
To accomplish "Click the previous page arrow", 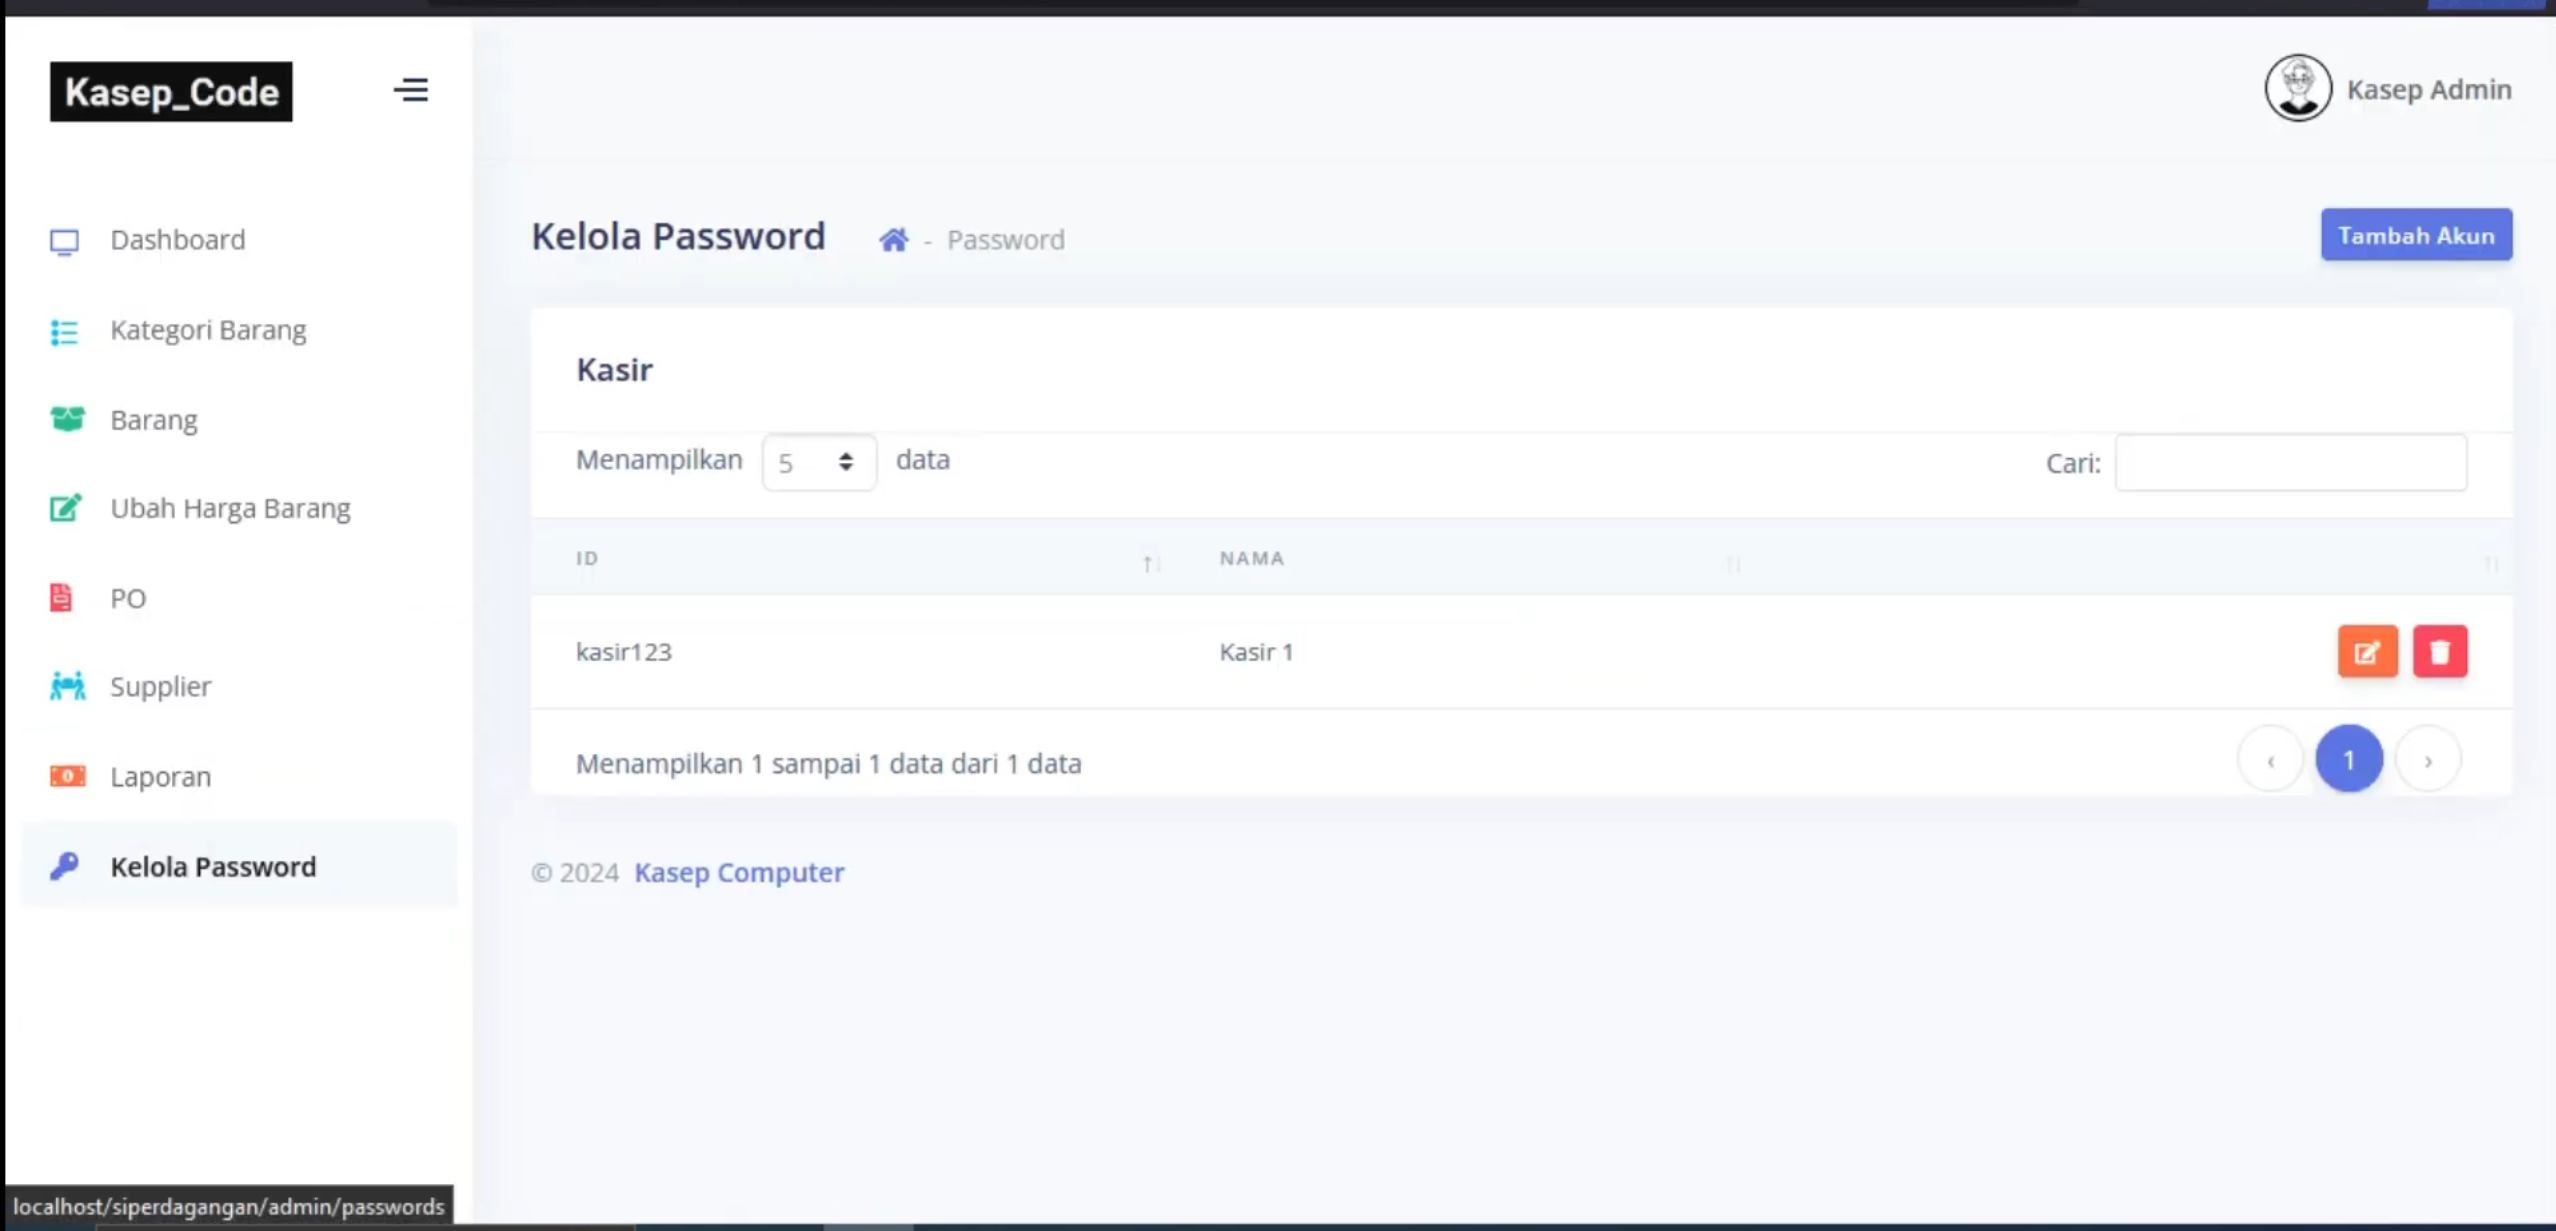I will 2271,759.
